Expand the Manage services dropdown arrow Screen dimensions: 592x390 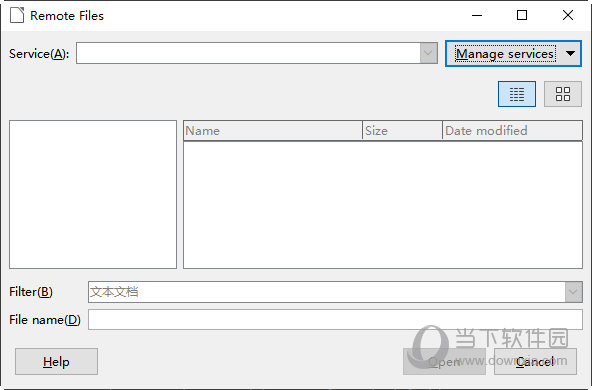point(570,54)
